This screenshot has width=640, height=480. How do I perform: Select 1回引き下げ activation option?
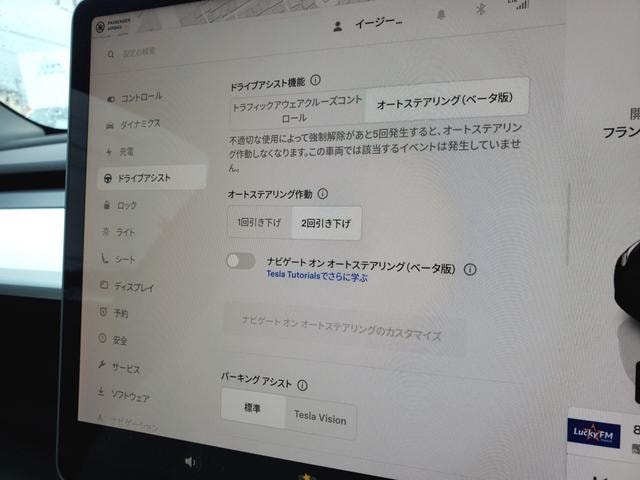(260, 222)
